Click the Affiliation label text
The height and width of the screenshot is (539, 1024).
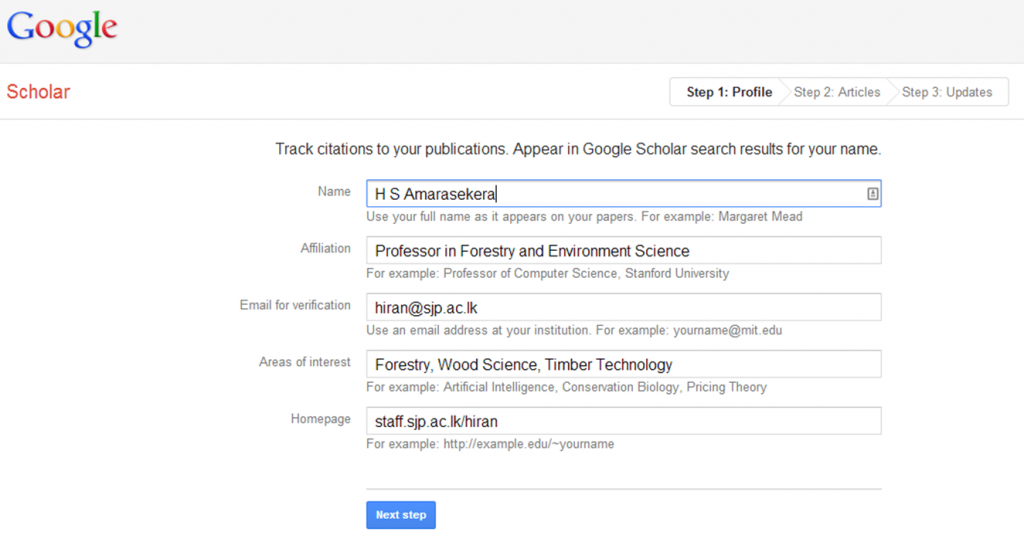click(325, 248)
